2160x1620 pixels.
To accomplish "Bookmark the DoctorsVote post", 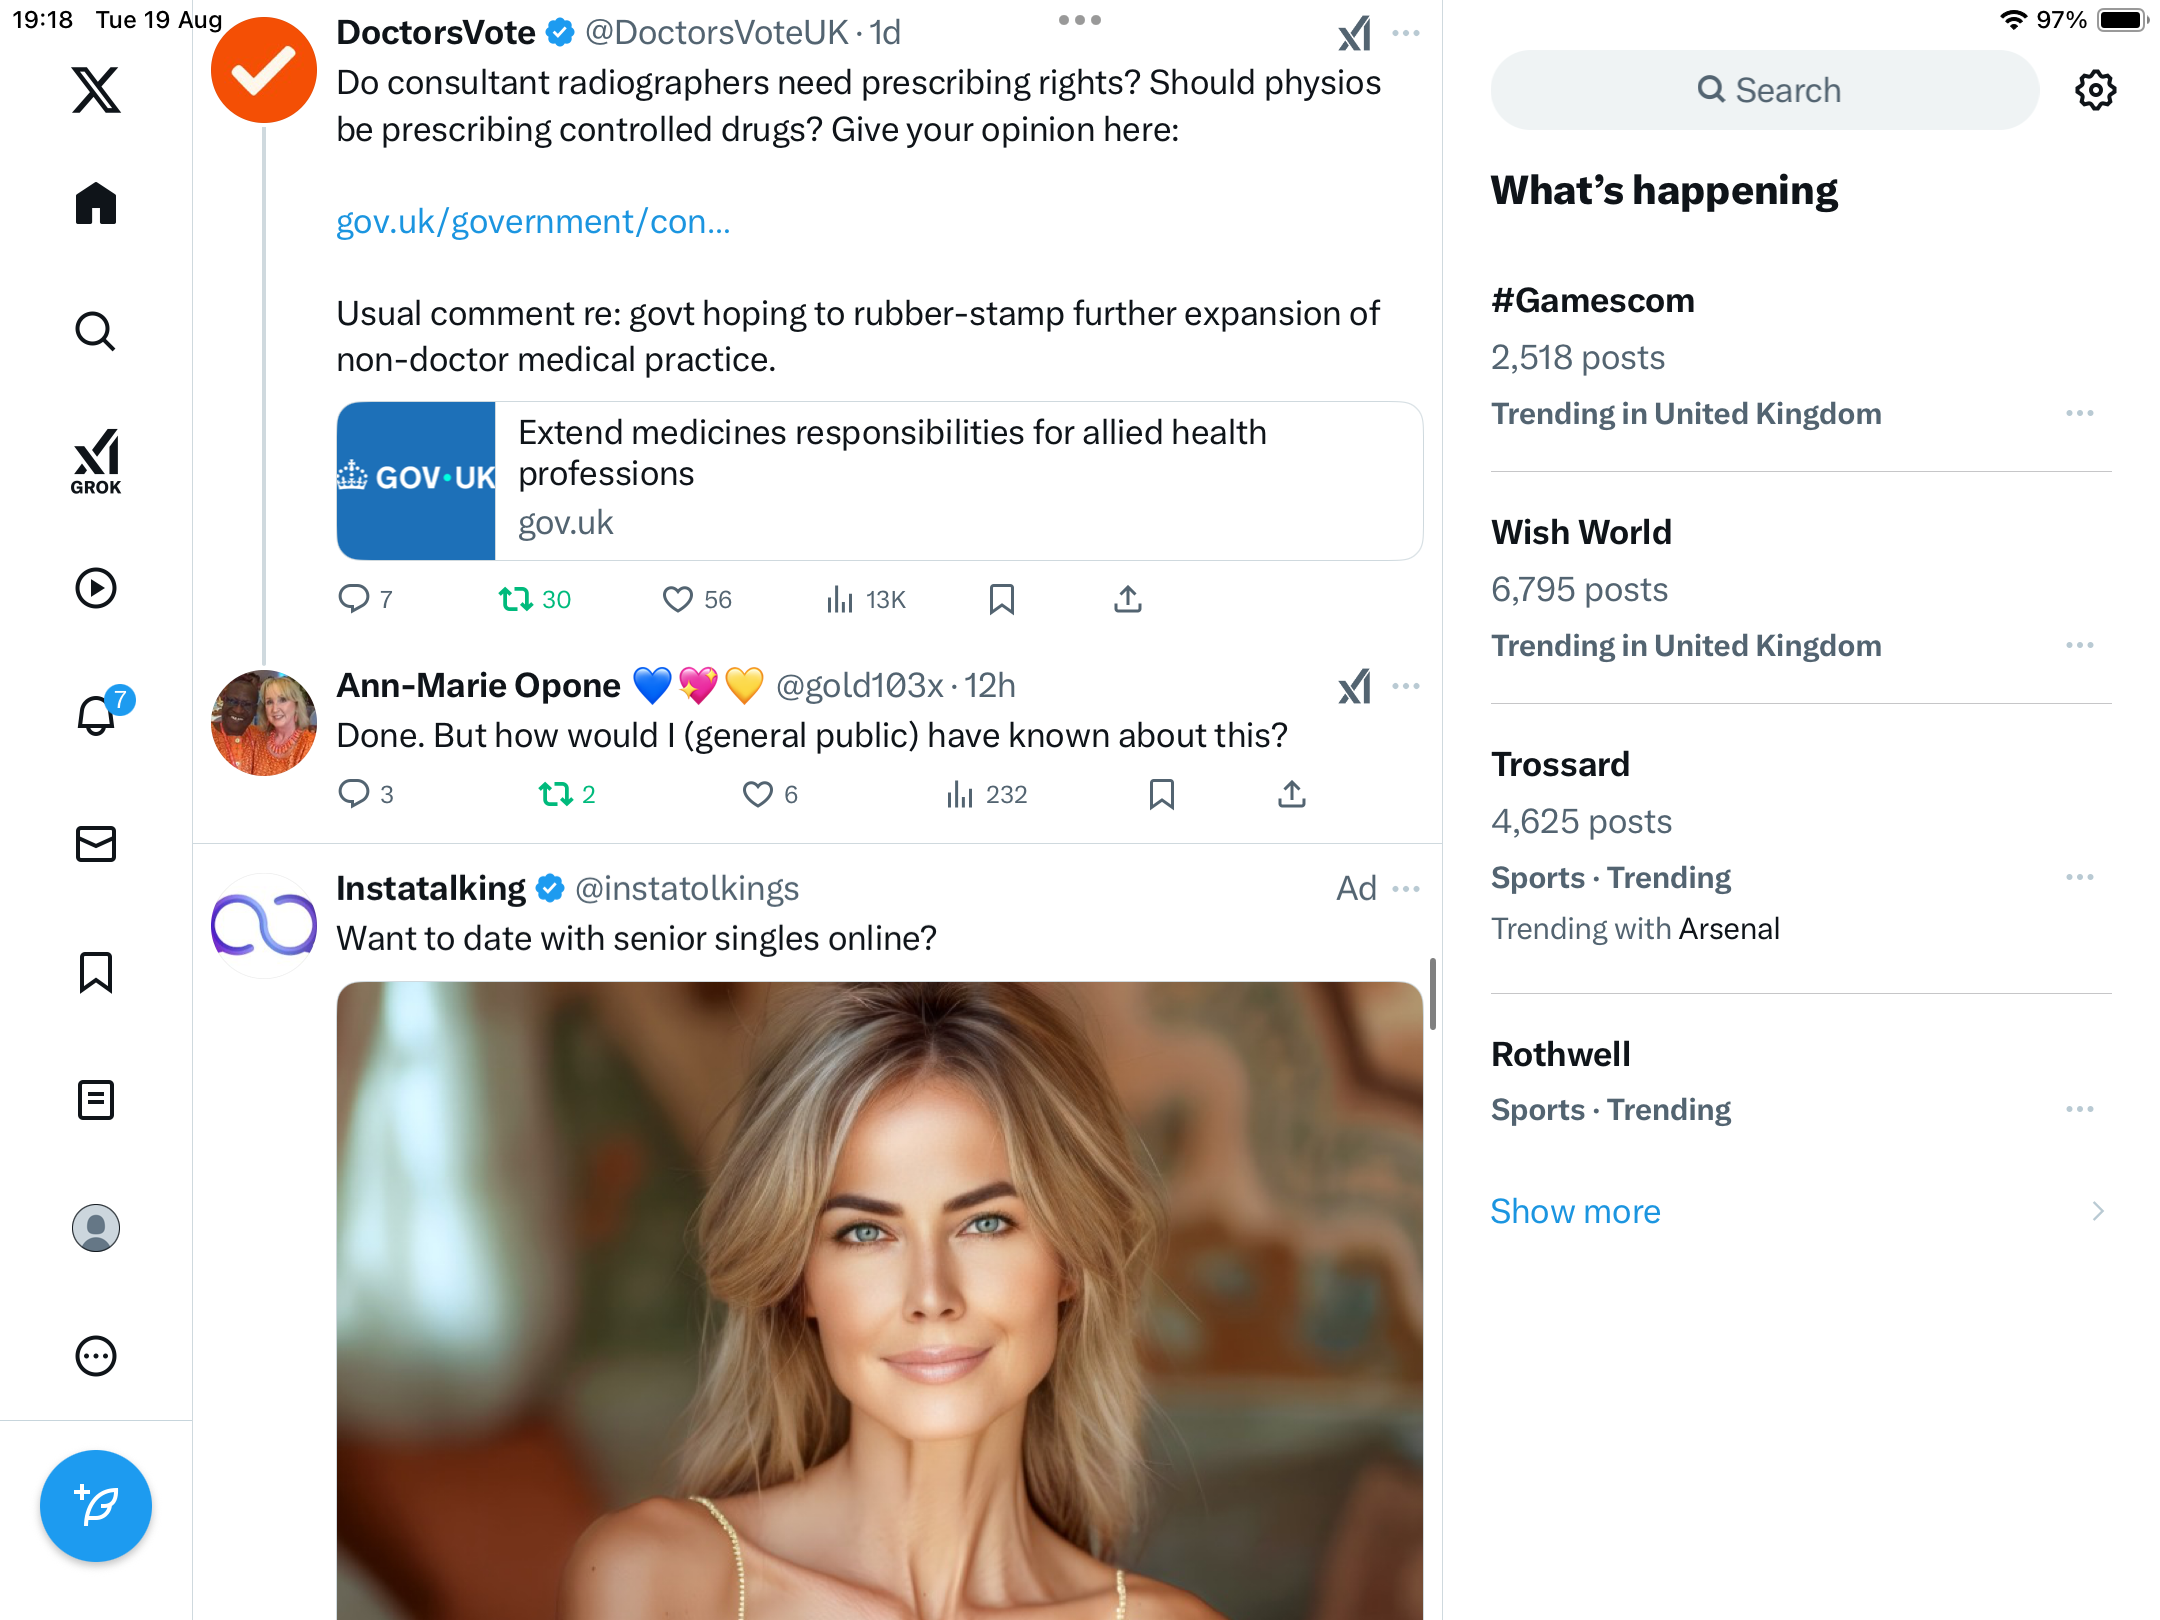I will pos(1001,599).
